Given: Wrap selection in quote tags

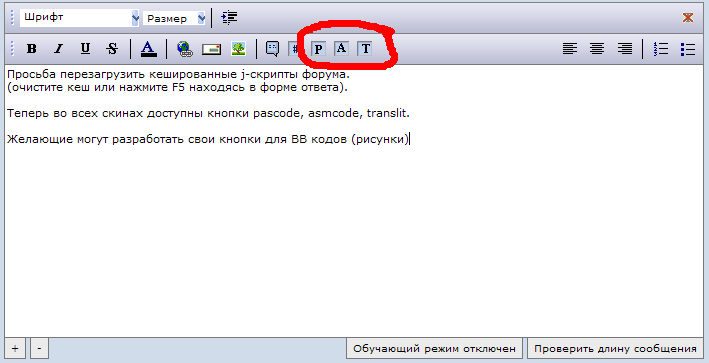Looking at the screenshot, I should (x=272, y=48).
